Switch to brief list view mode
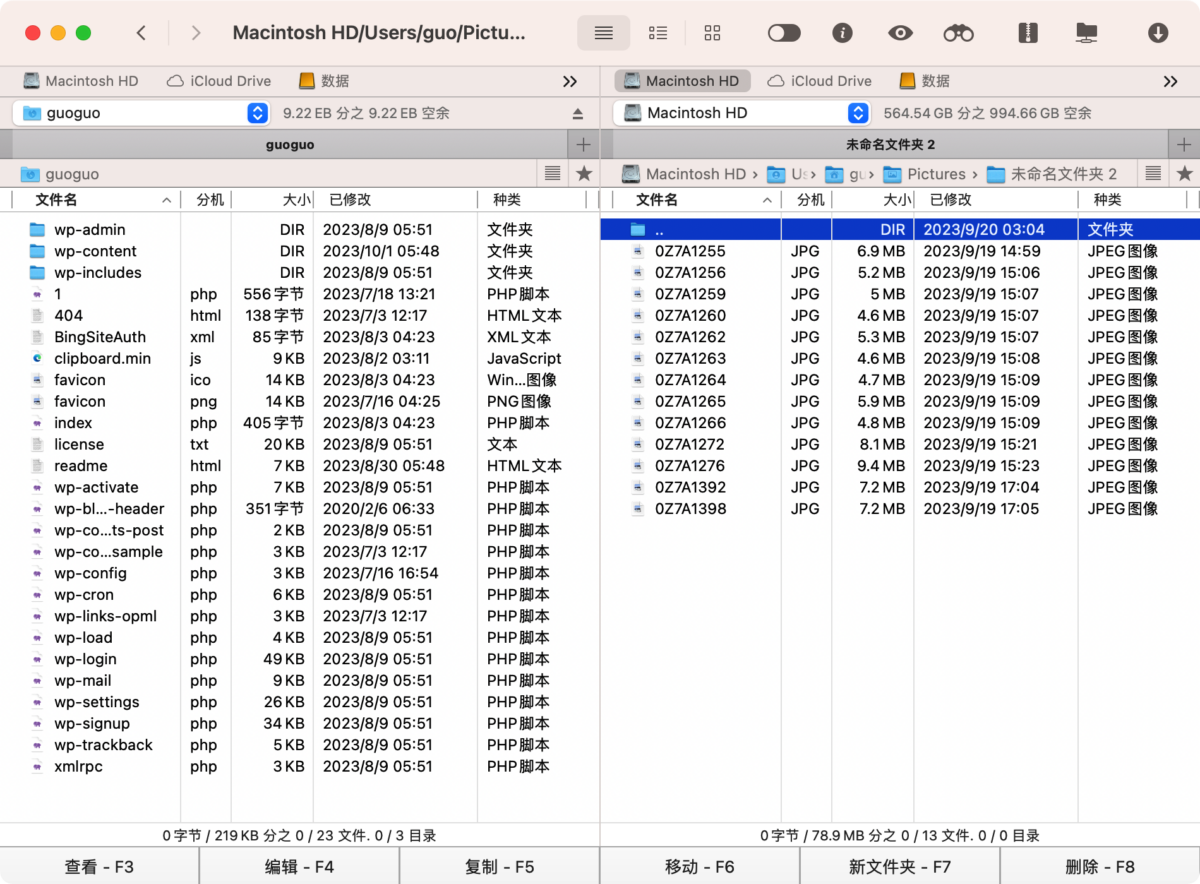Image resolution: width=1200 pixels, height=884 pixels. [x=658, y=33]
